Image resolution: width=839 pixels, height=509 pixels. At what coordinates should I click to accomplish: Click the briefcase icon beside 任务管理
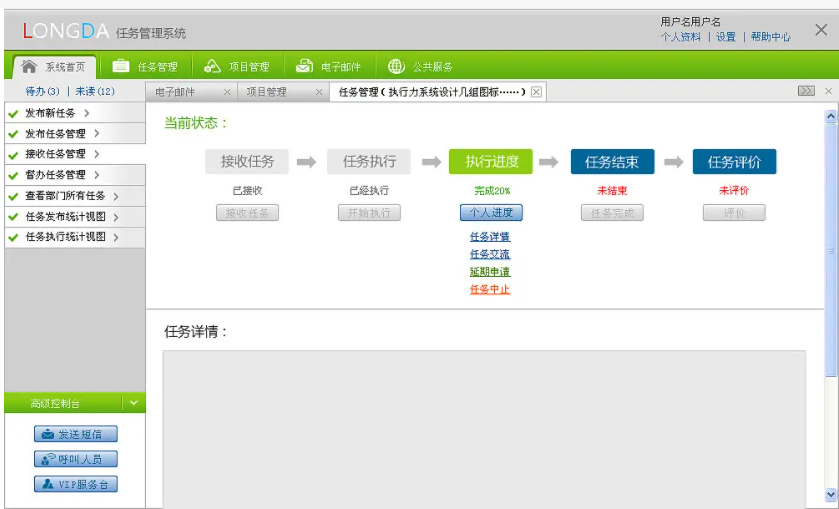coord(121,67)
